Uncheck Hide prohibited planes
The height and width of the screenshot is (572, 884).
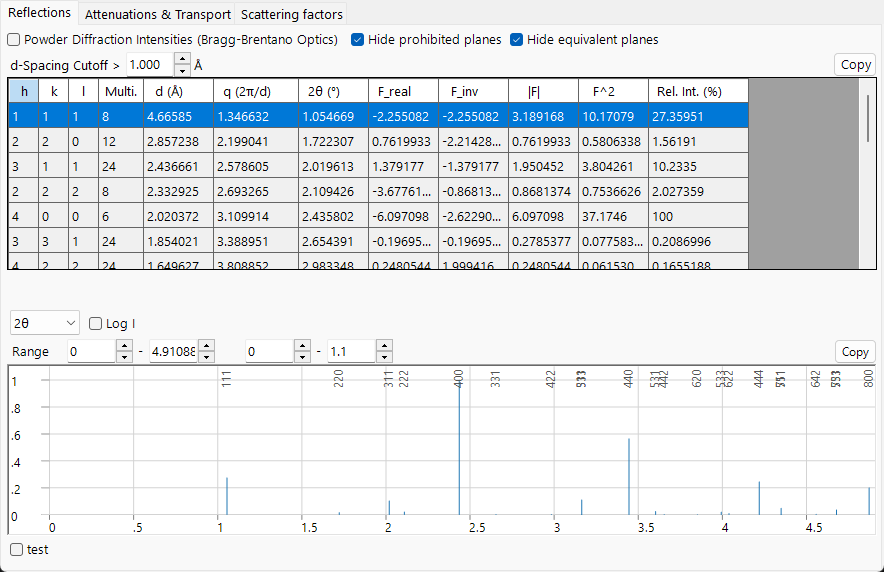[x=357, y=39]
